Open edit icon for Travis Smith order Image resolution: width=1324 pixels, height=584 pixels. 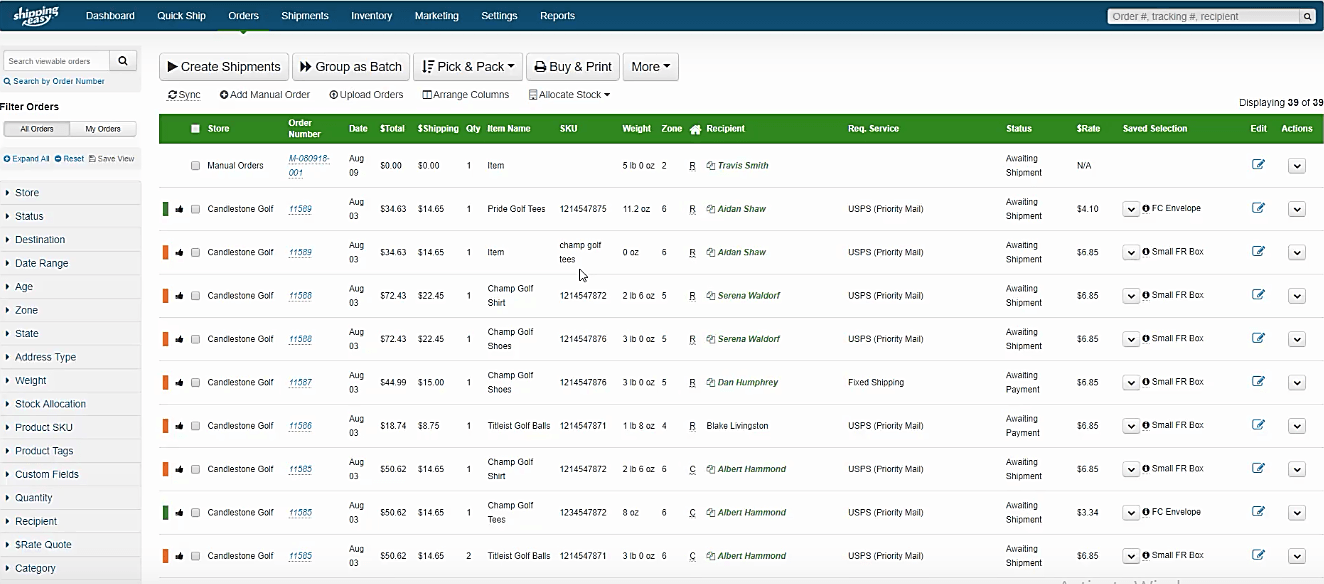tap(1258, 165)
